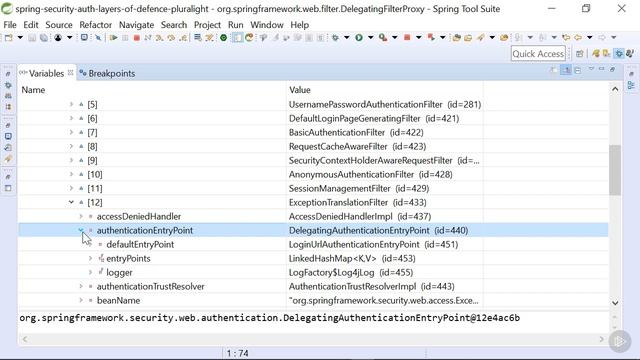The width and height of the screenshot is (640, 360).
Task: Toggle the highlighted toolbar button beside Boot Dashboard
Action: [x=237, y=38]
